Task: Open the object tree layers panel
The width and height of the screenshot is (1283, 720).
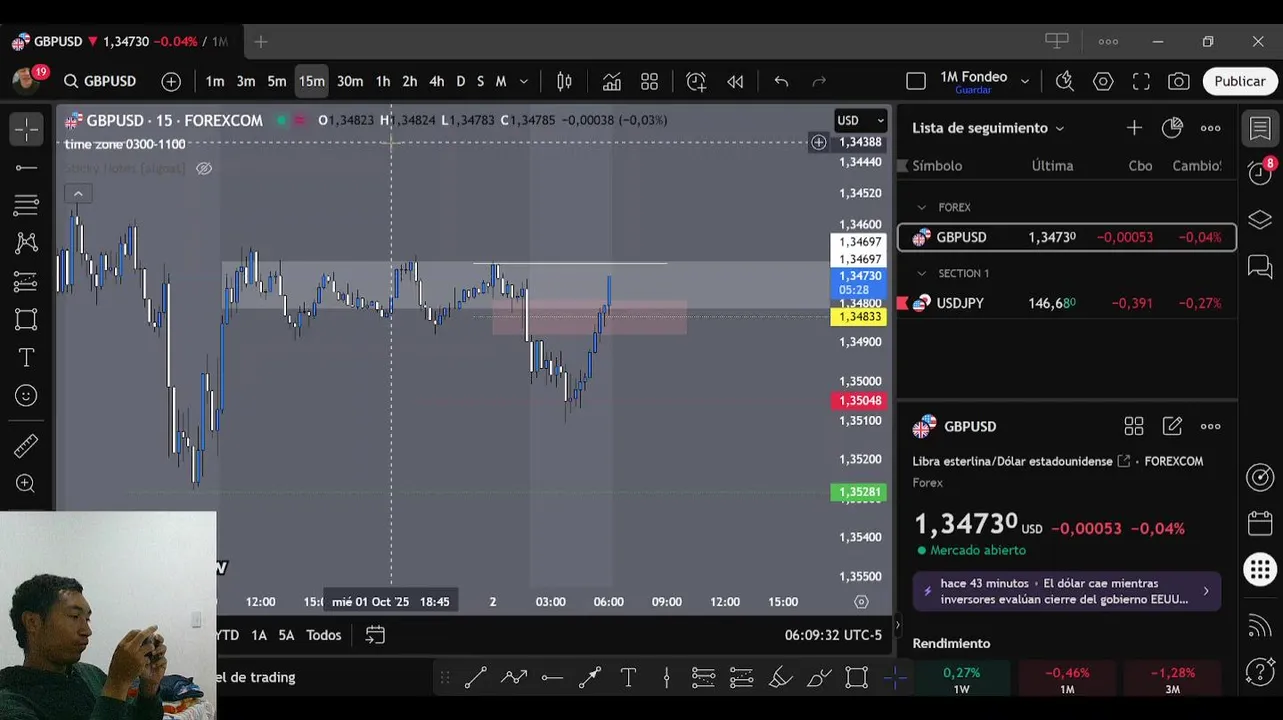Action: [1260, 220]
